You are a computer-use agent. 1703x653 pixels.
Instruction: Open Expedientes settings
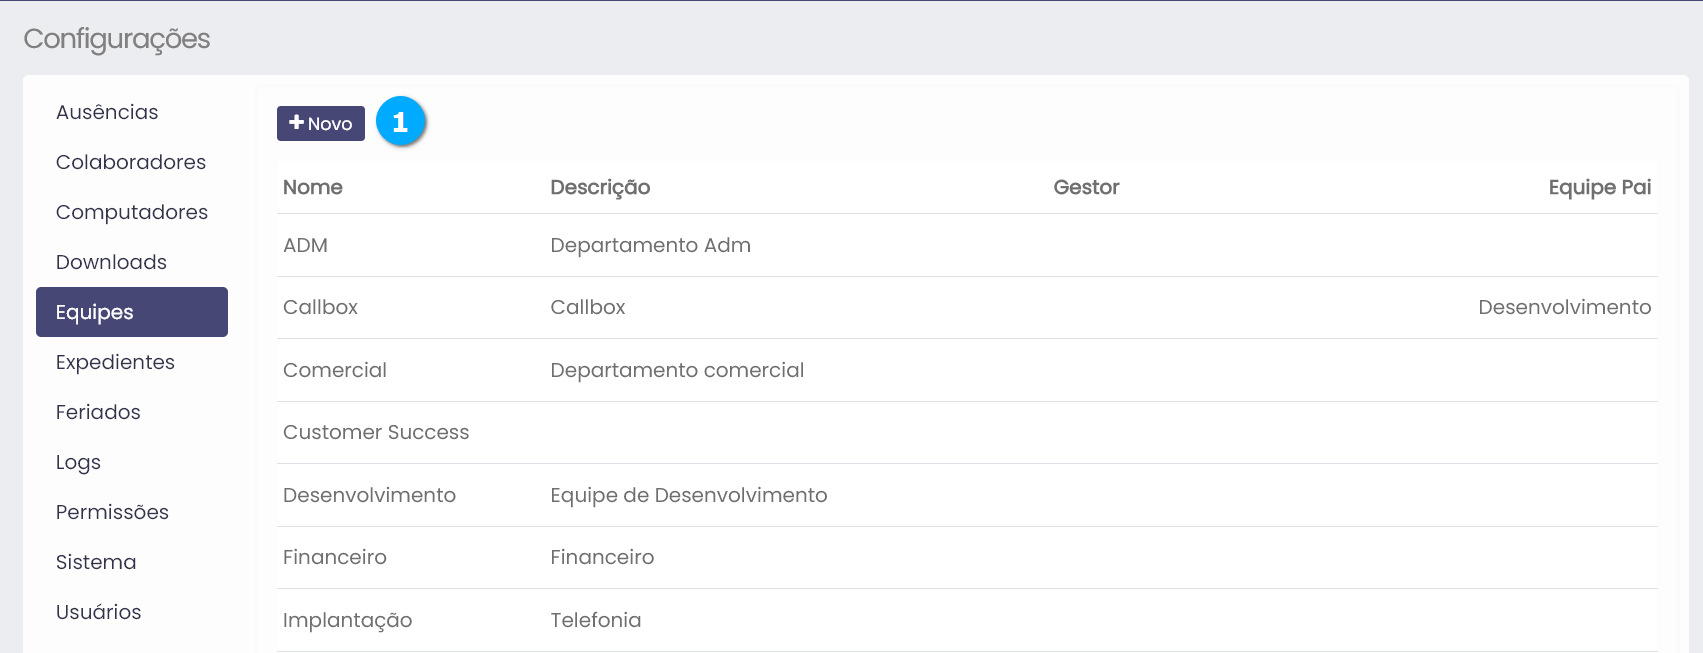(x=115, y=362)
